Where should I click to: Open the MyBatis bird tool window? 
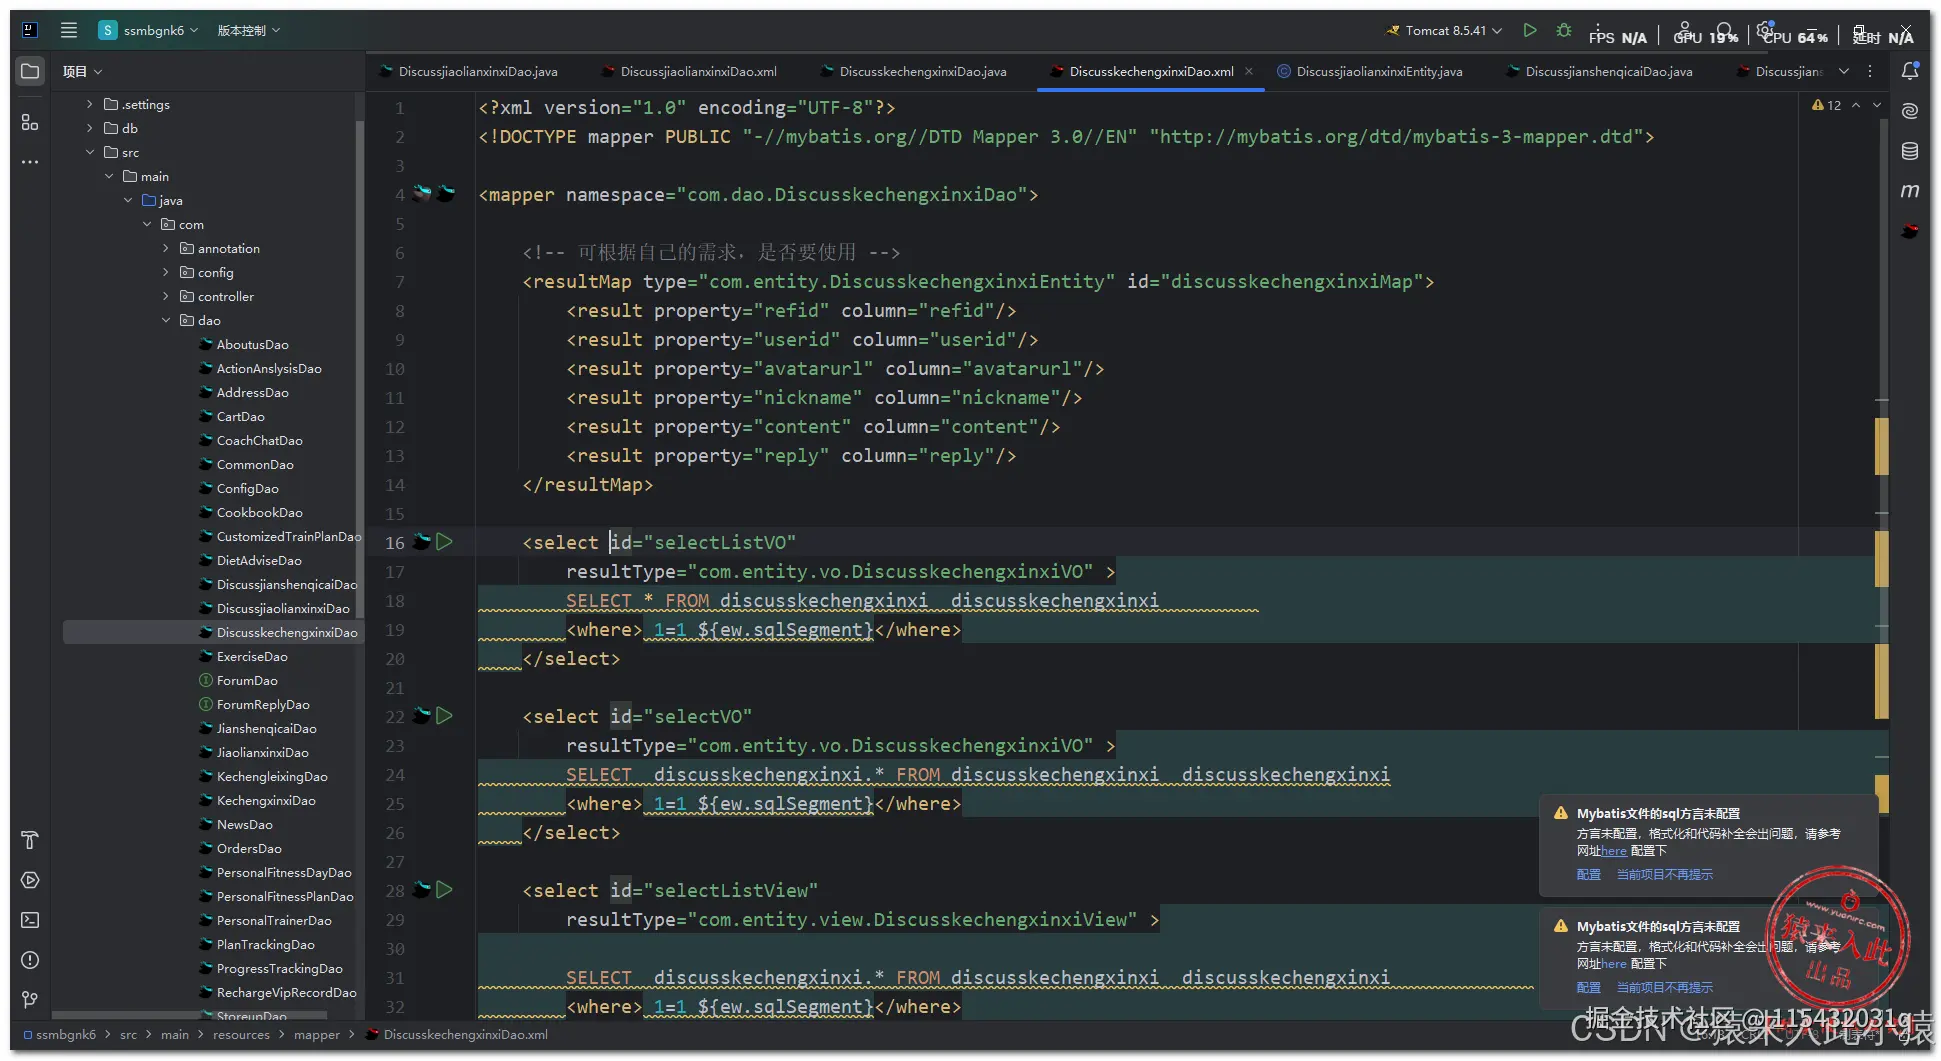1910,231
